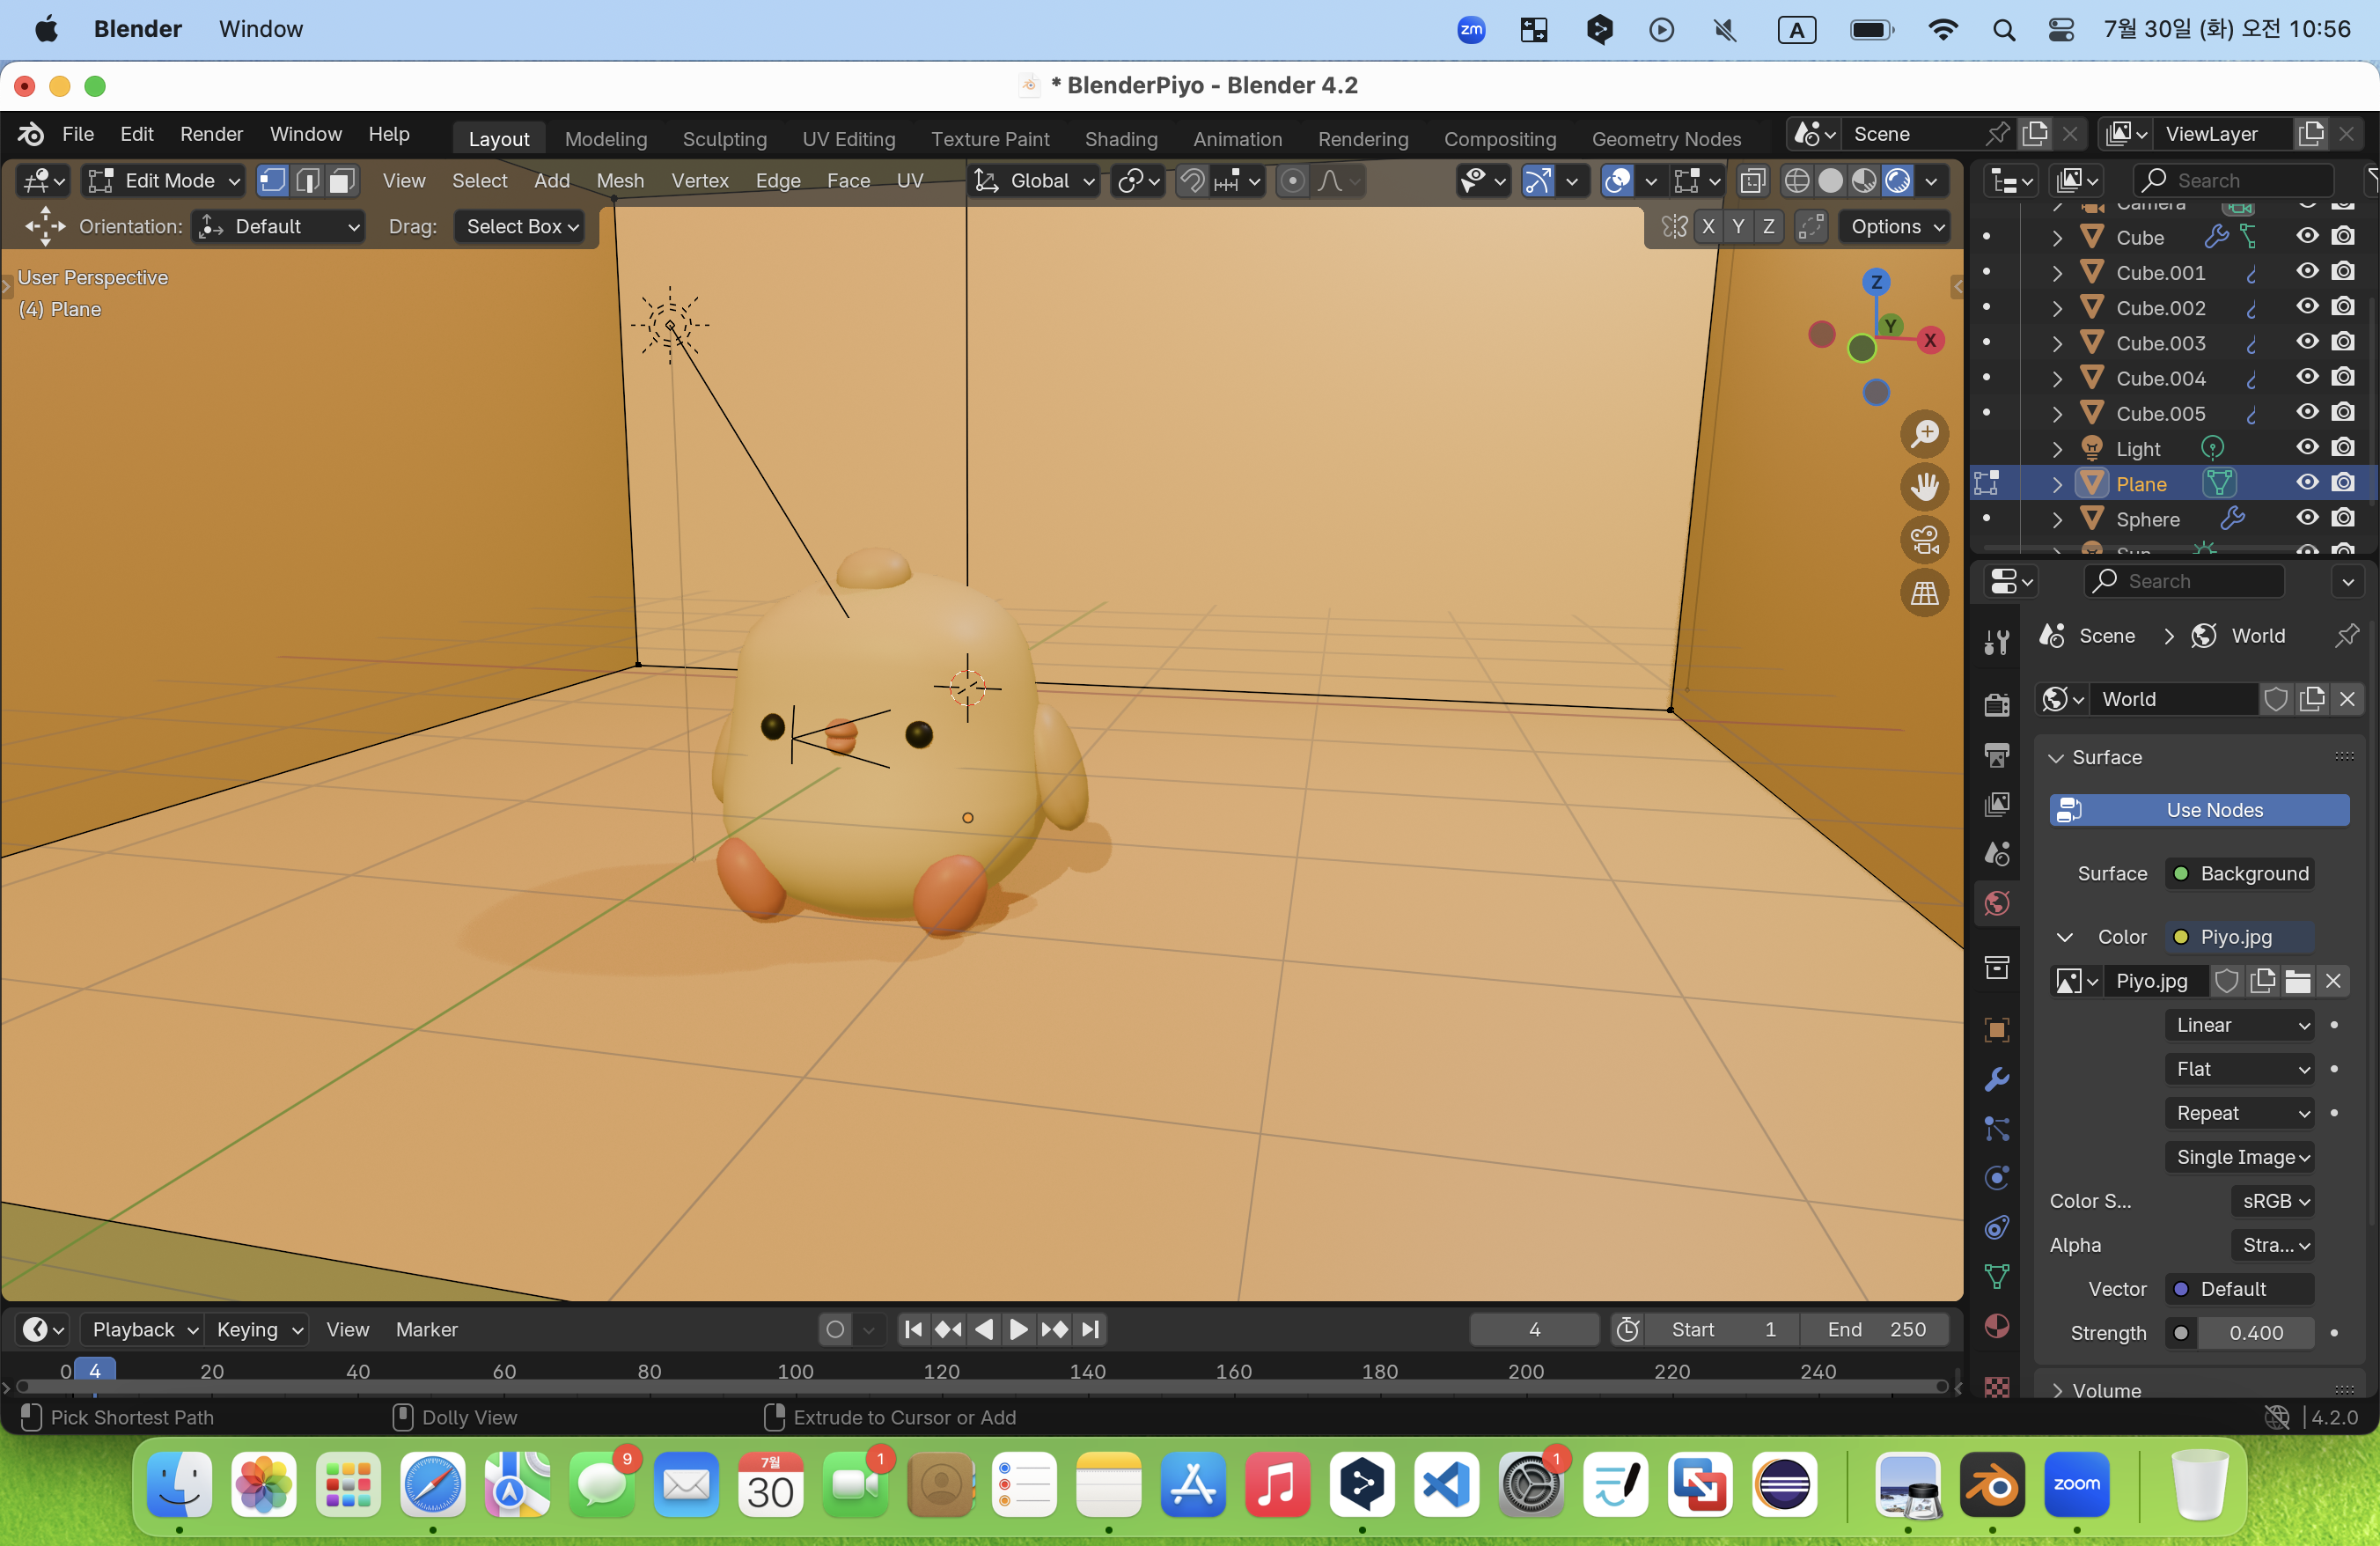Open the Edit Mode dropdown
This screenshot has height=1546, width=2380.
165,181
